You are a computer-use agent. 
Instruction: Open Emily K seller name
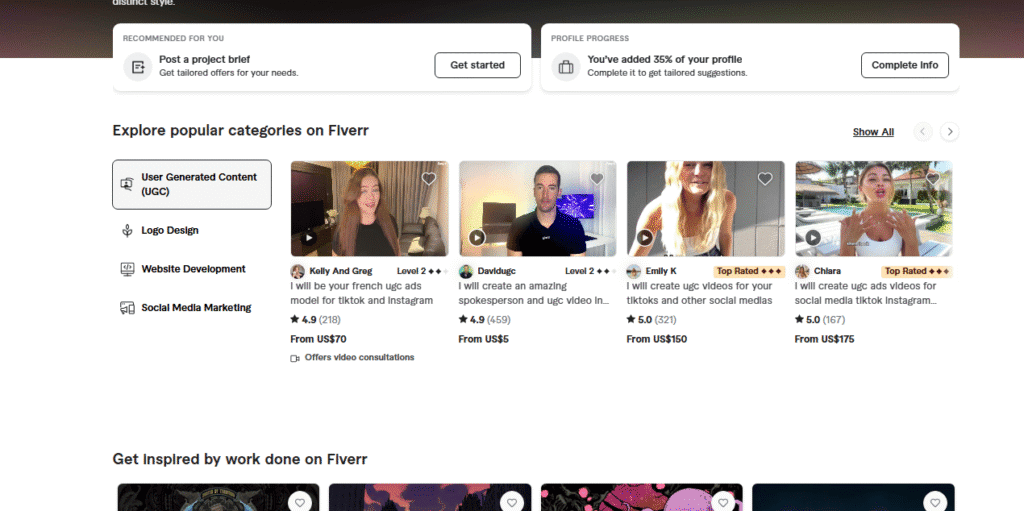[x=661, y=271]
